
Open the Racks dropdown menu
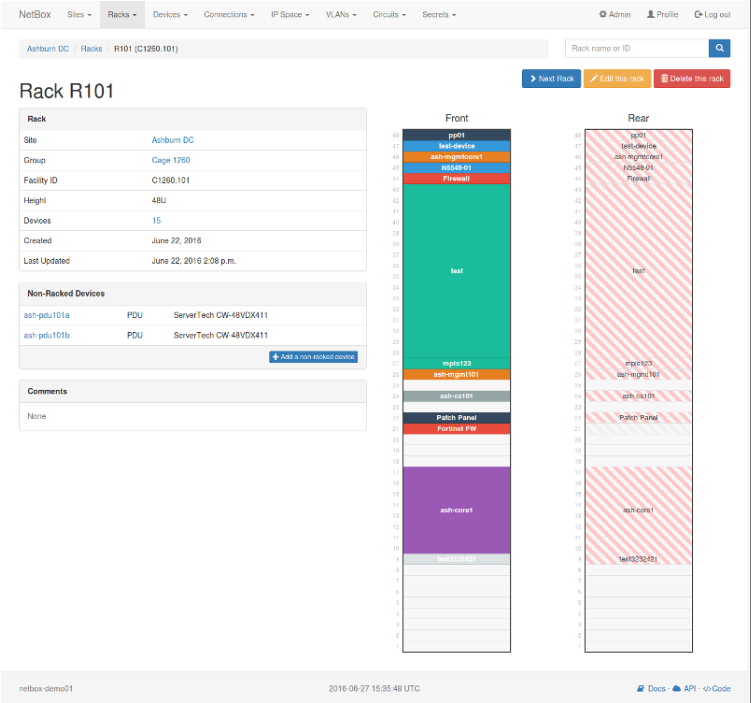pyautogui.click(x=122, y=14)
